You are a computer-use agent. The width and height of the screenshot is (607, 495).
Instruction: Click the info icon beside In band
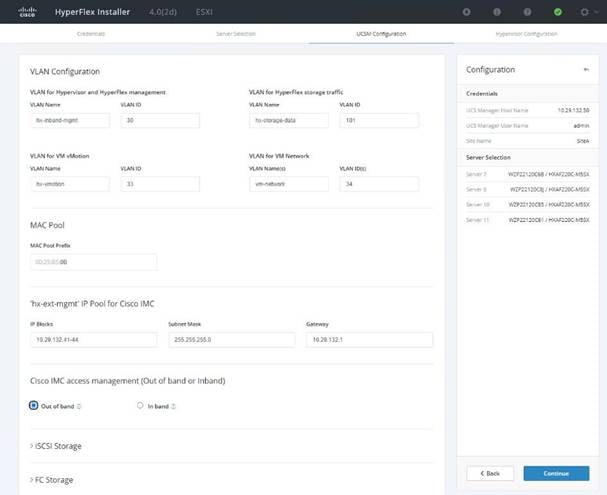(173, 406)
